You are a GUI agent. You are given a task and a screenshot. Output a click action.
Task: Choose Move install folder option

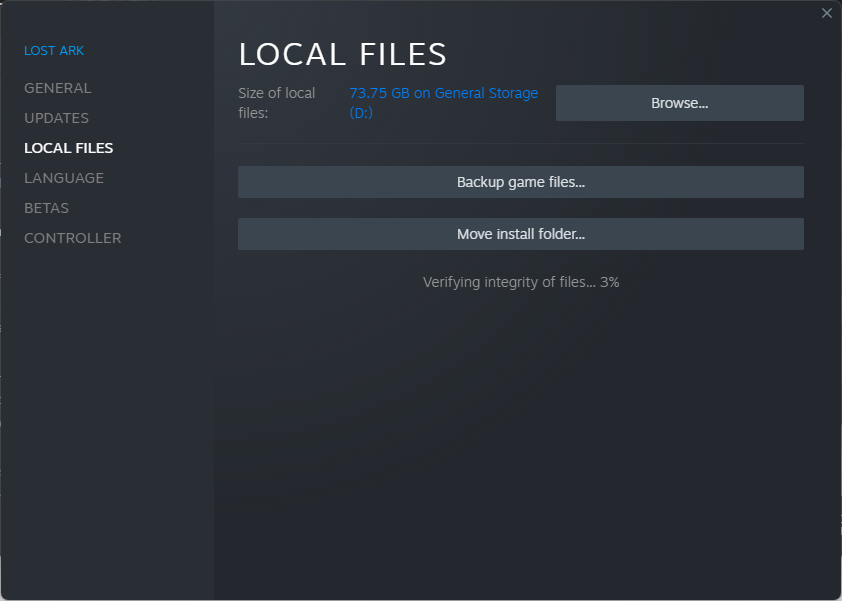coord(521,234)
